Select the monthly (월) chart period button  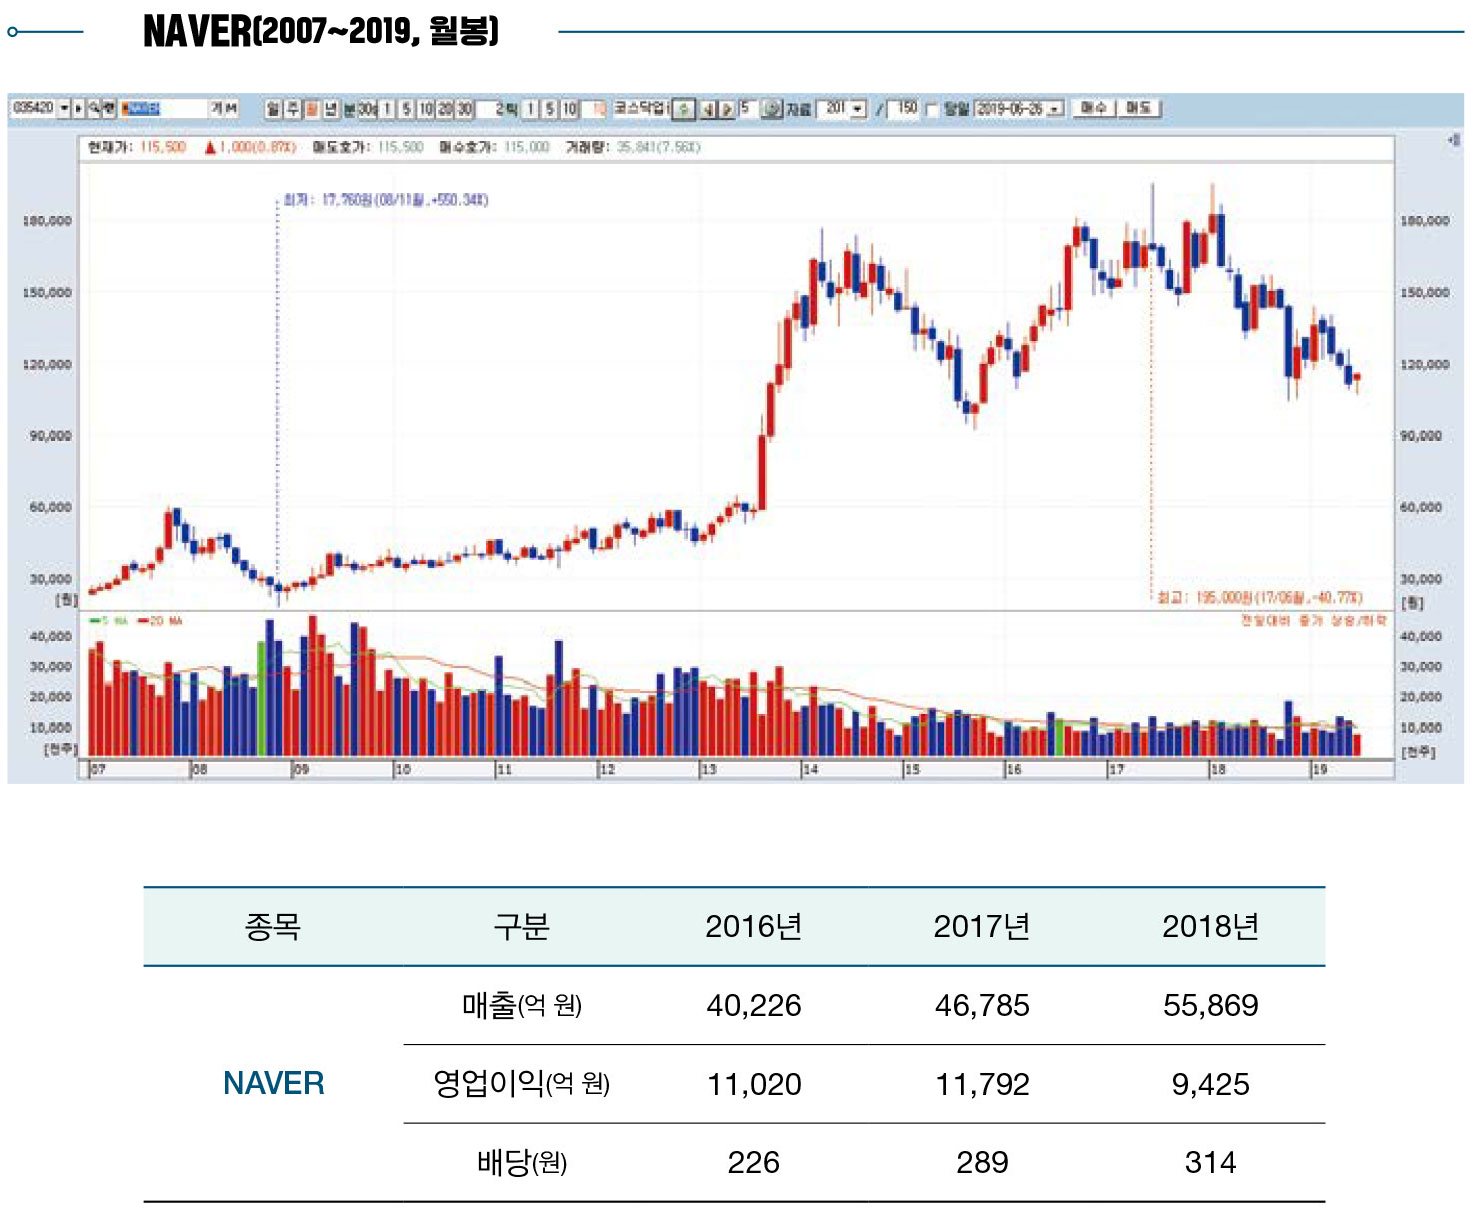click(x=312, y=109)
